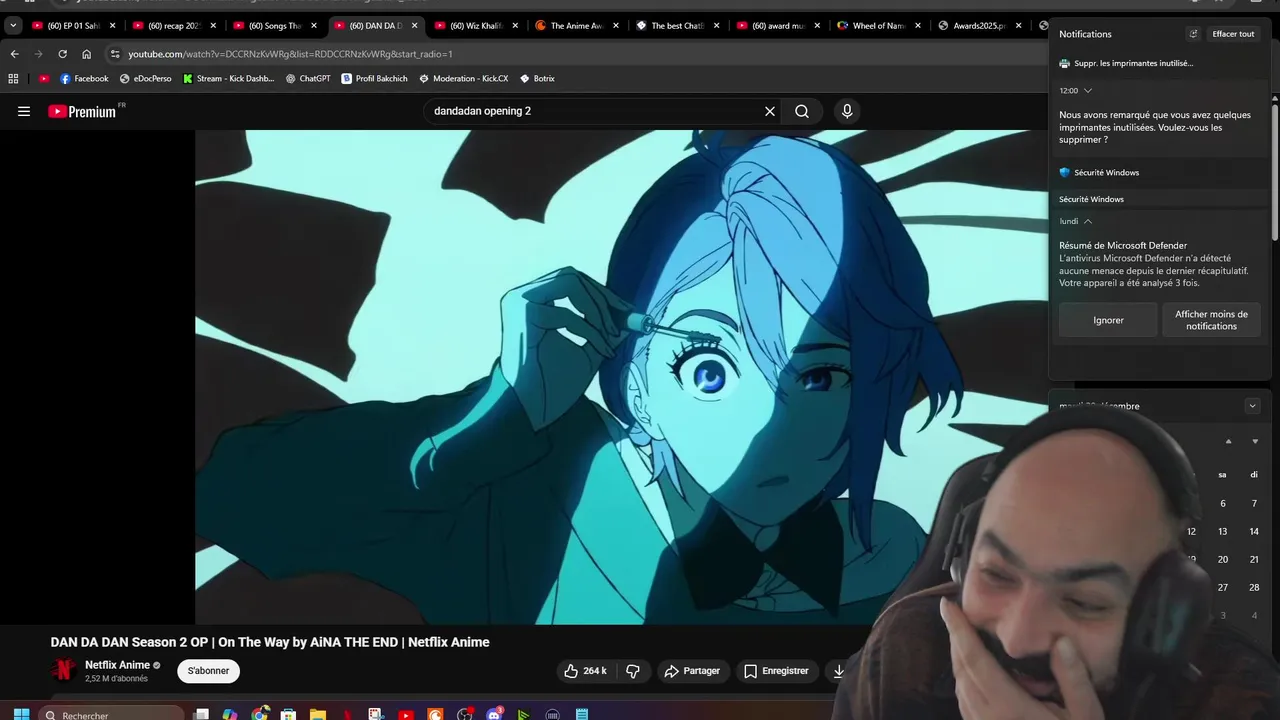Open the tab search dropdown arrow

13,26
